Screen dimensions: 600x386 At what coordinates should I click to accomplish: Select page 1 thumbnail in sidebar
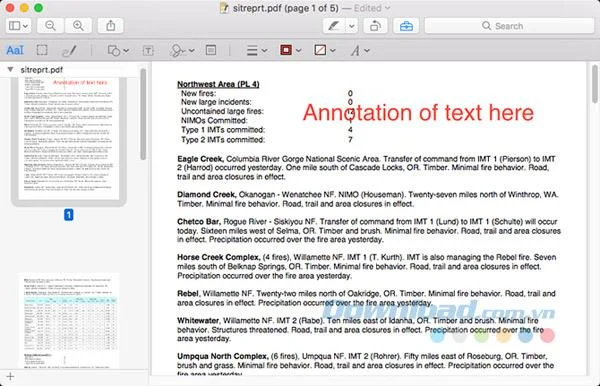(69, 138)
